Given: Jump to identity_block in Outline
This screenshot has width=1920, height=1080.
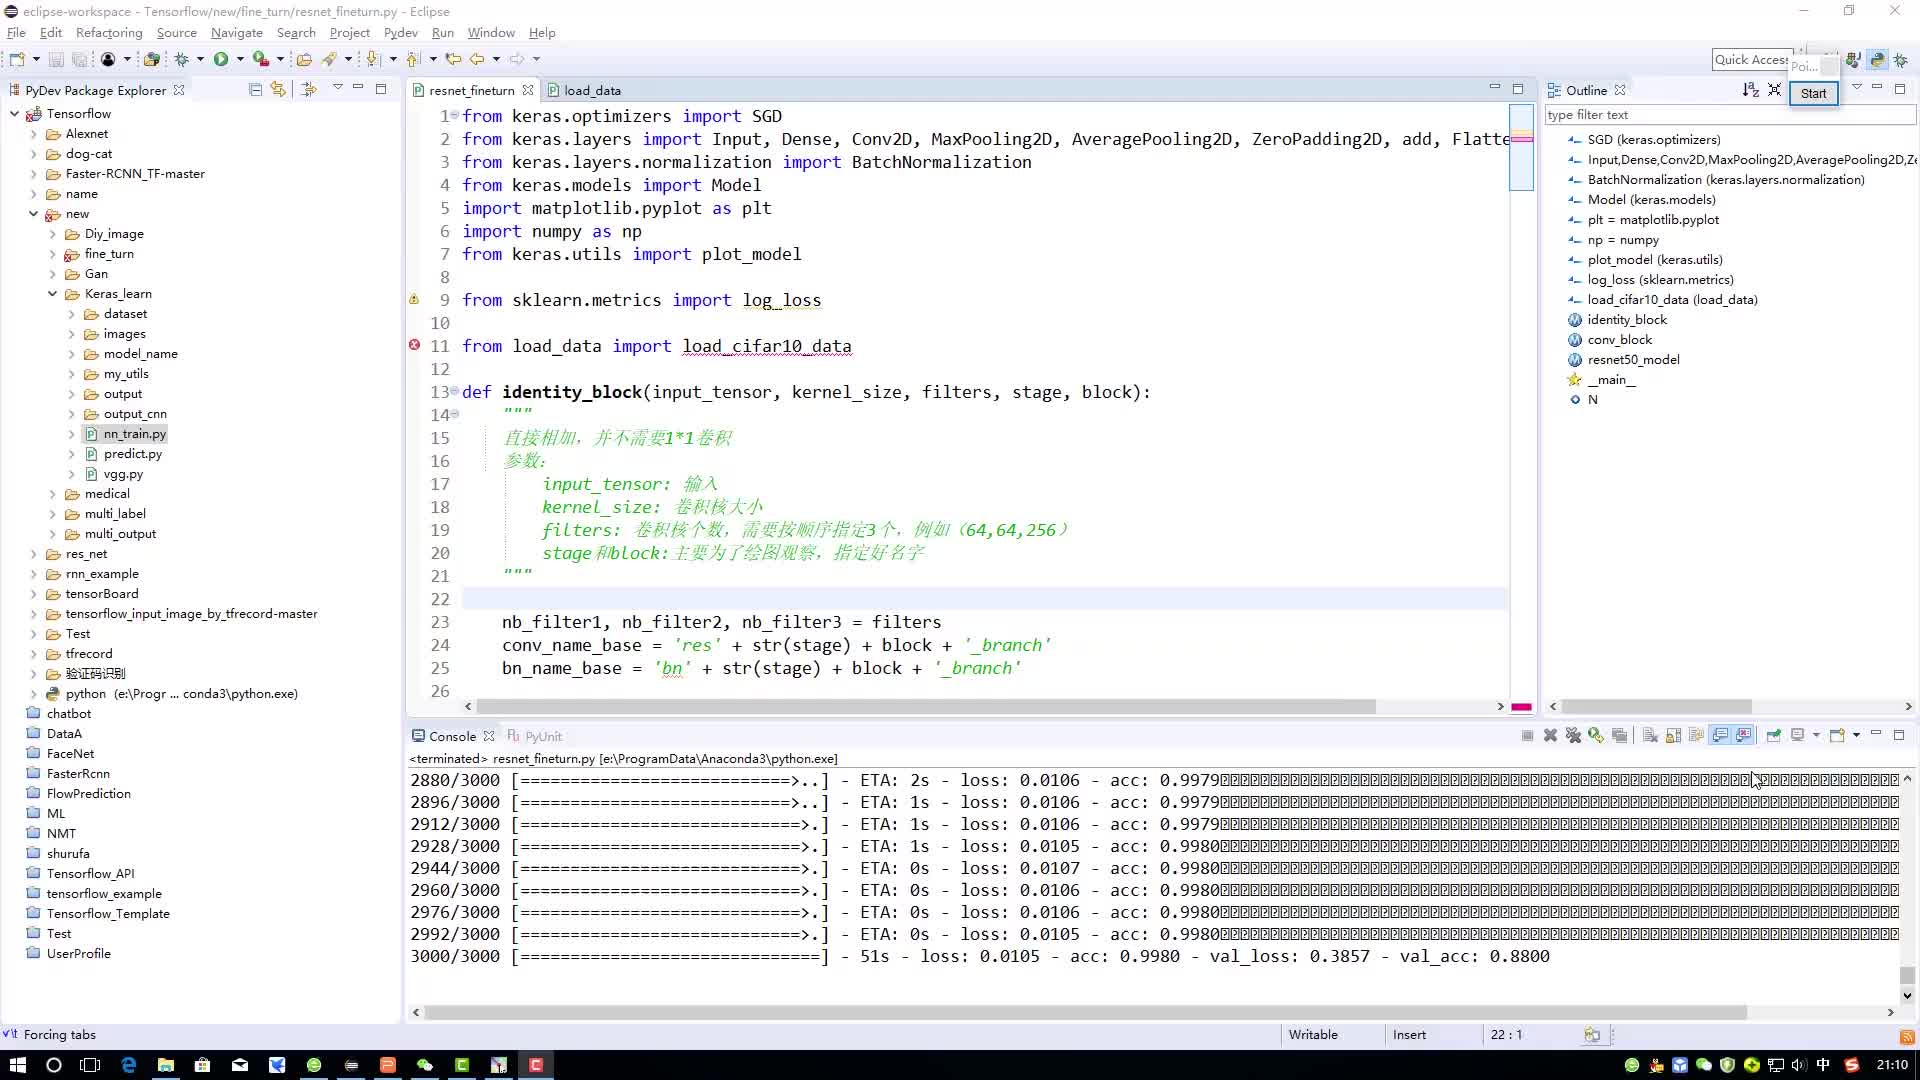Looking at the screenshot, I should click(1626, 320).
